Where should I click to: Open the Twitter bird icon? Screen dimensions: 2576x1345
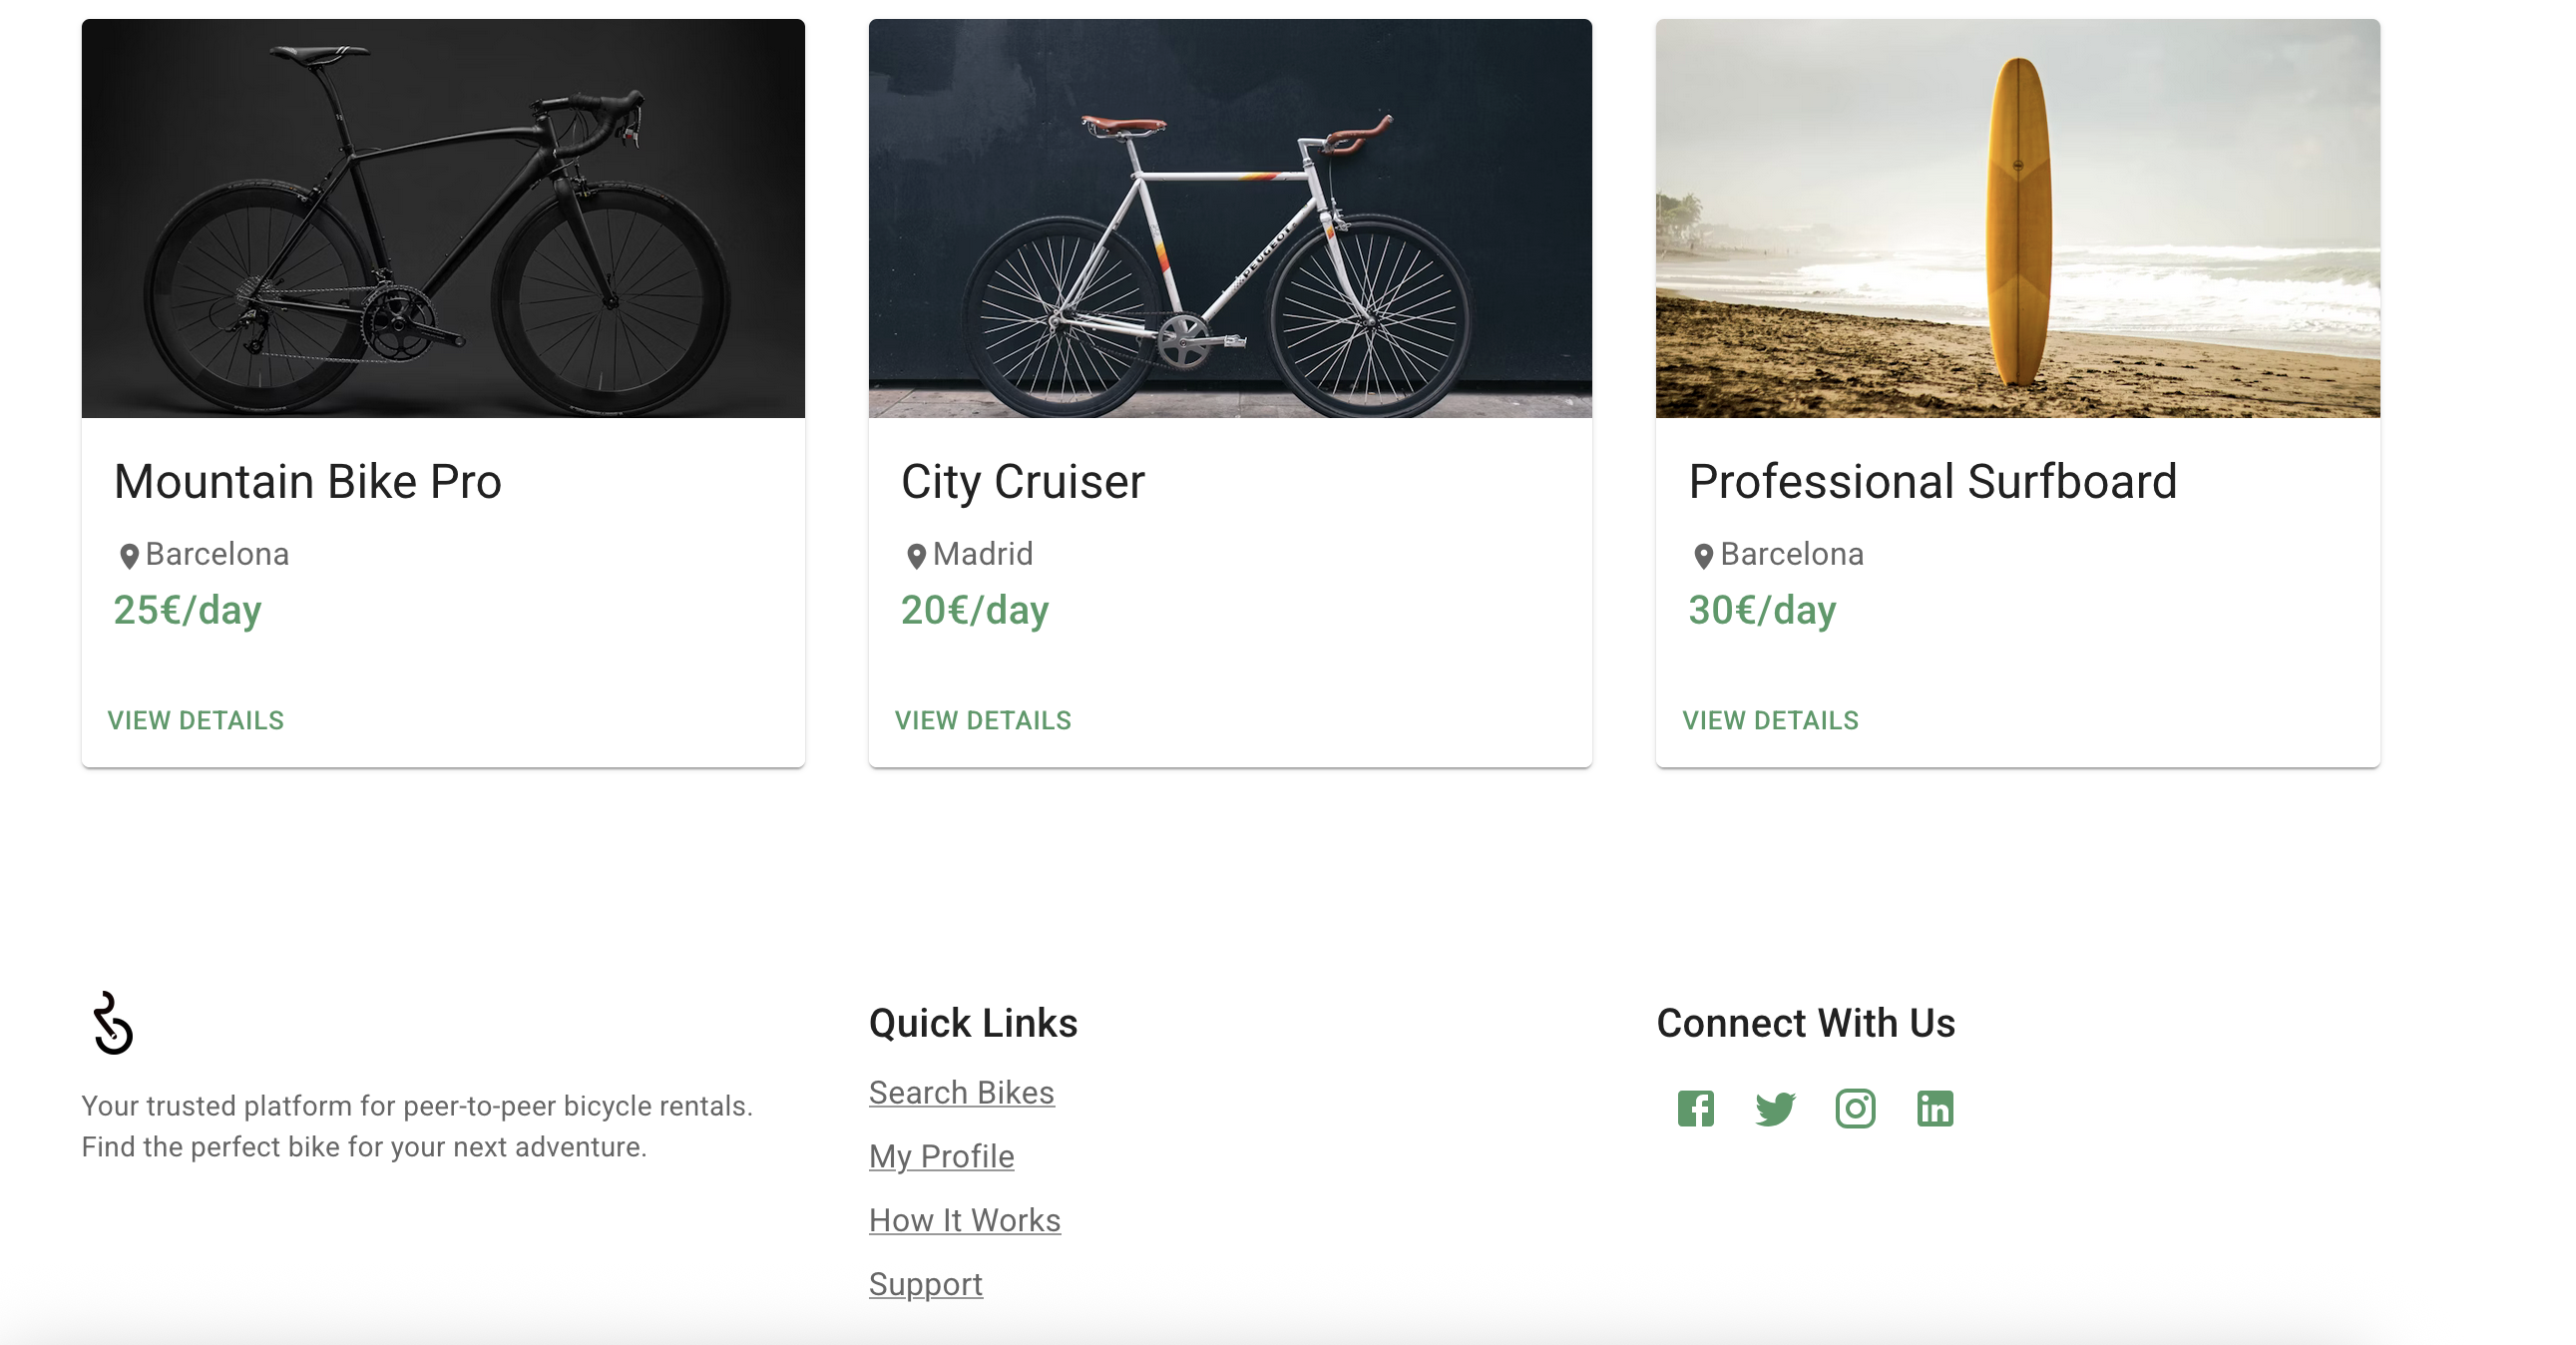coord(1775,1108)
